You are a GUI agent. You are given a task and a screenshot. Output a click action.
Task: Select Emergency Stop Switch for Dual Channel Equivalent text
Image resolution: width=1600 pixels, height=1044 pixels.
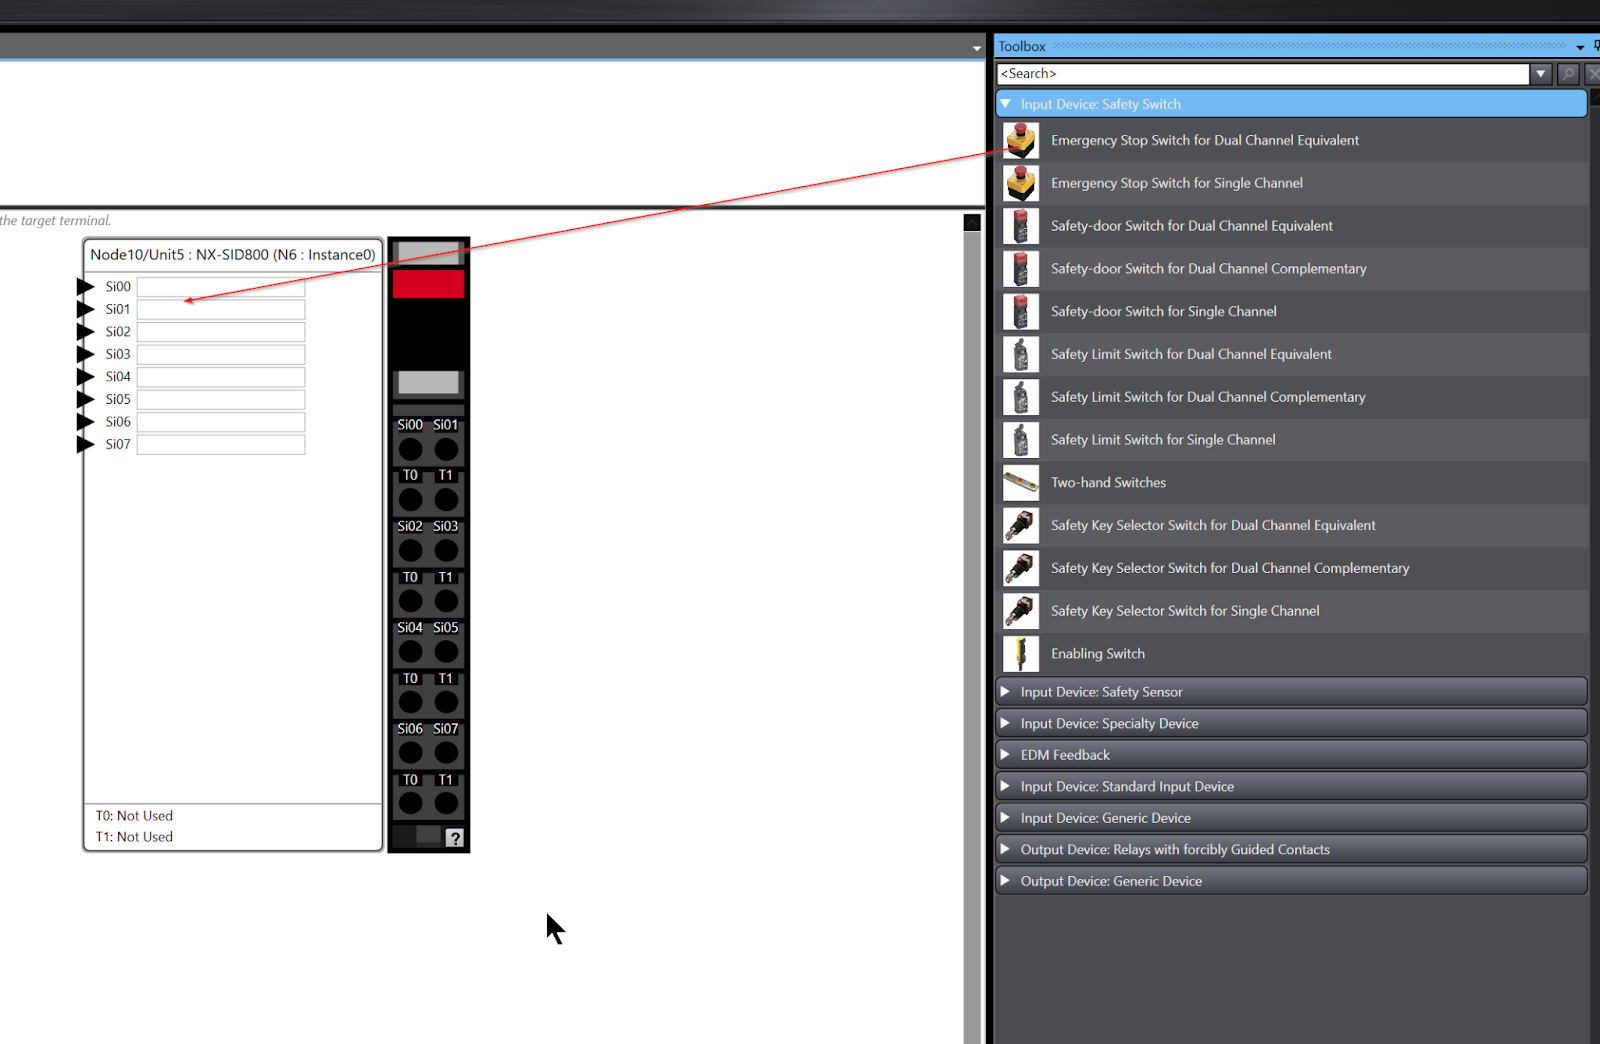coord(1205,141)
